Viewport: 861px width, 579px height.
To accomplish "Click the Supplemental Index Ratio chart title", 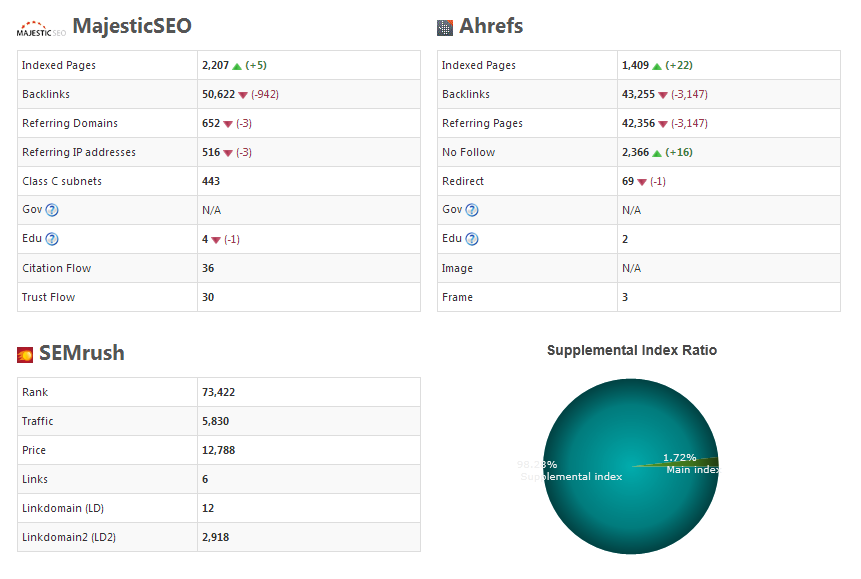I will tap(631, 351).
